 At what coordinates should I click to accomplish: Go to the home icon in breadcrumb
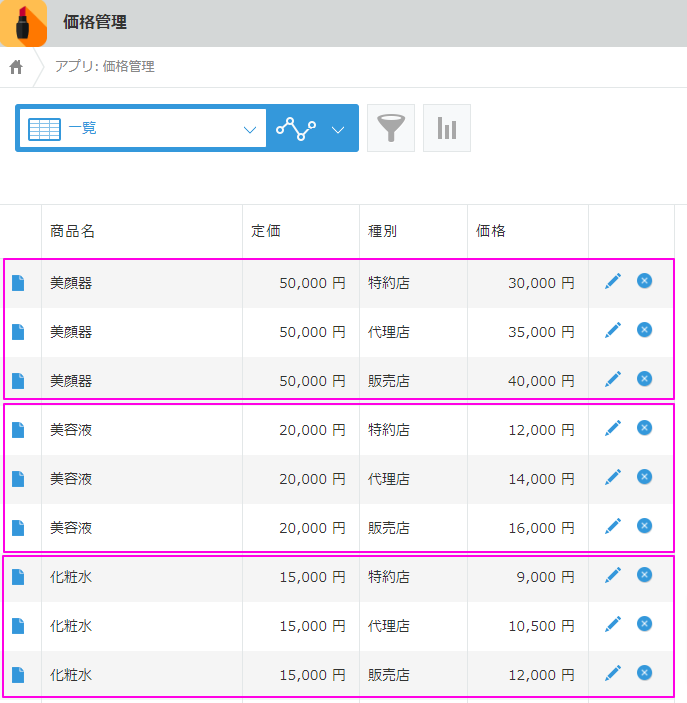(x=16, y=67)
